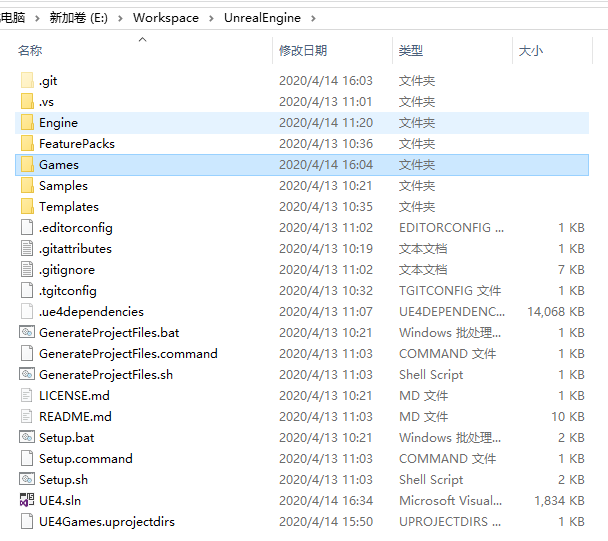
Task: Click the README.md file icon
Action: pos(27,416)
